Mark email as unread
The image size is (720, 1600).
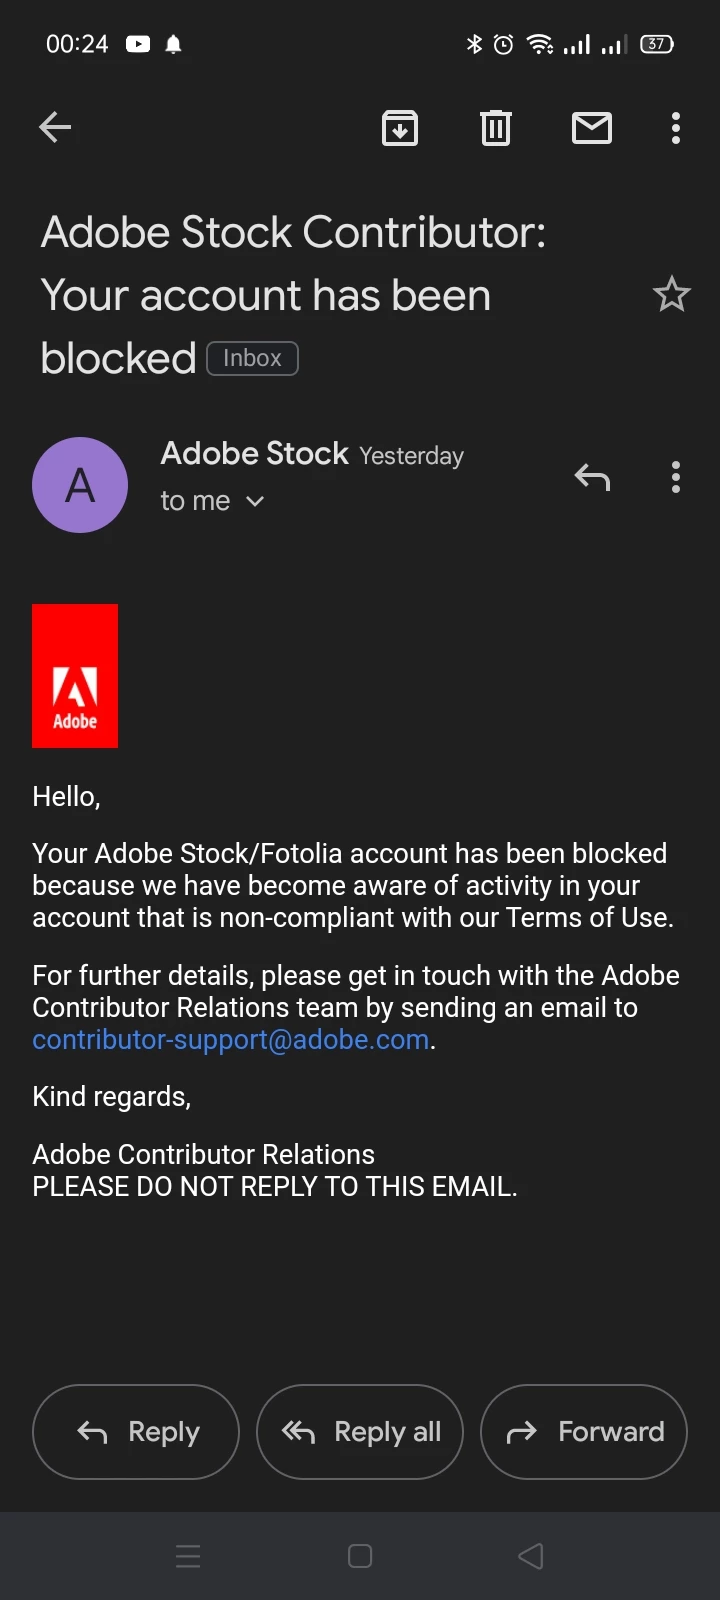click(592, 128)
